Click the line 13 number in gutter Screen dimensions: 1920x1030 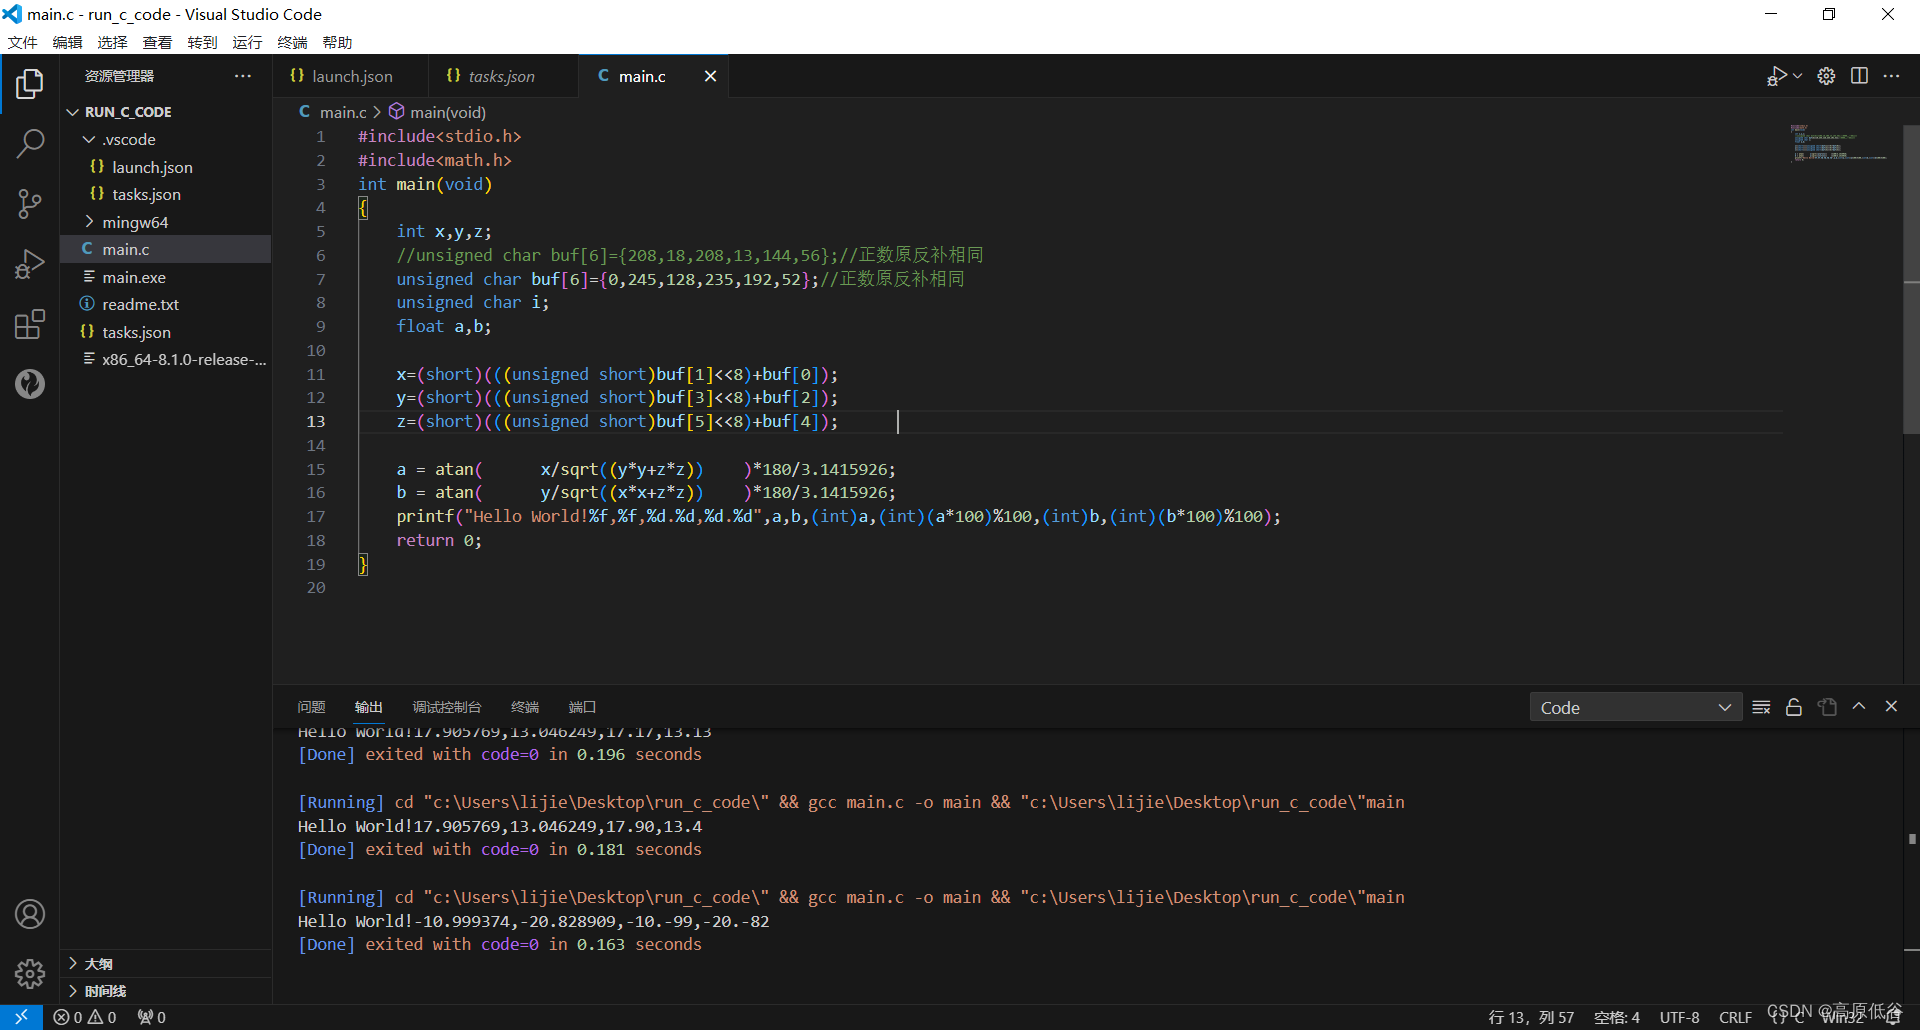click(x=316, y=422)
